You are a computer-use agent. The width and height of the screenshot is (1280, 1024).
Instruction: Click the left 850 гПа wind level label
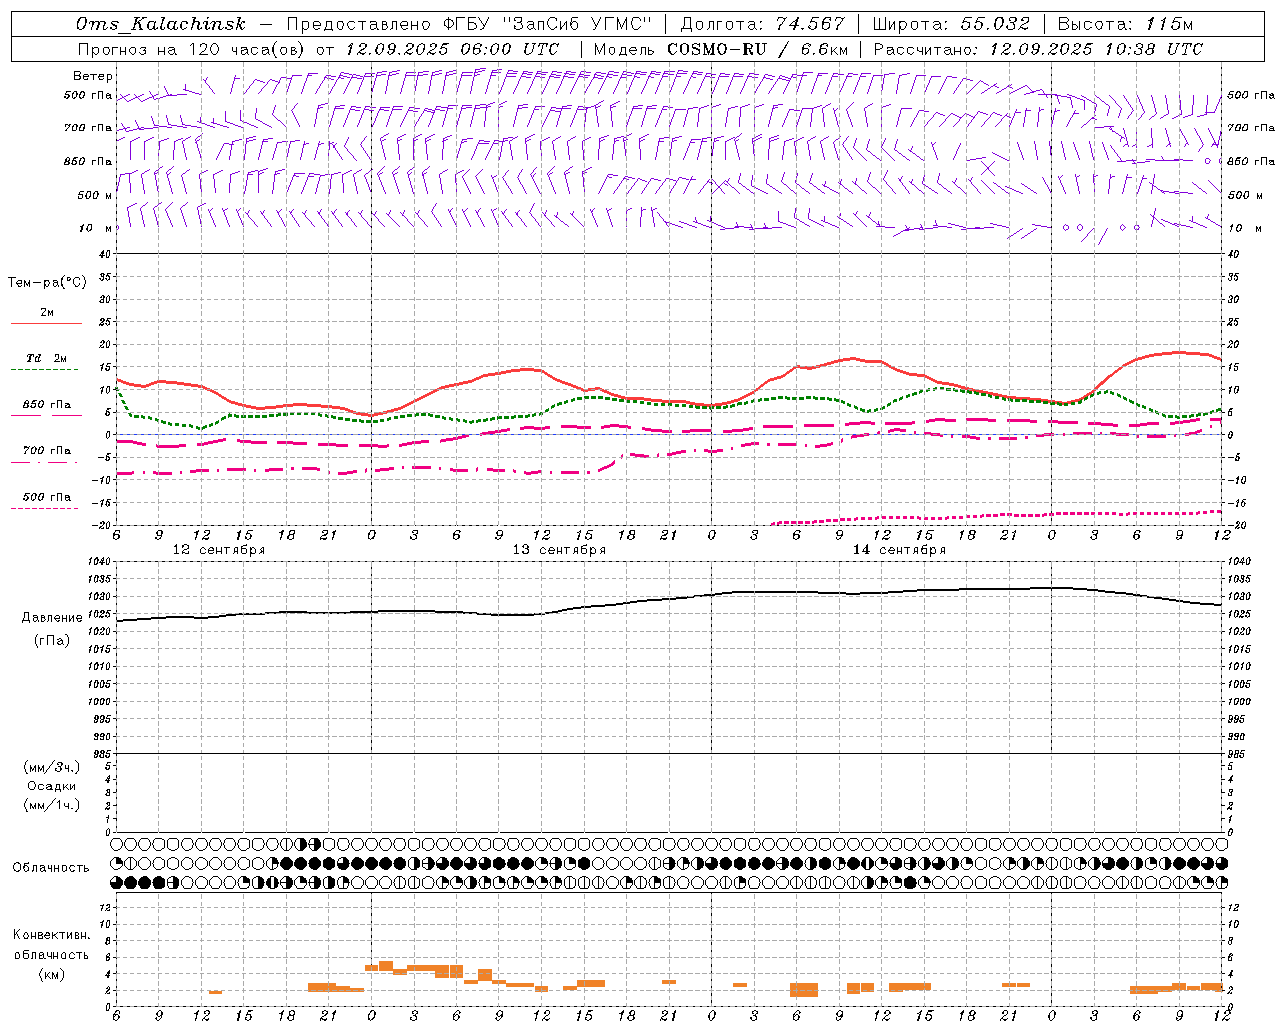pos(88,161)
